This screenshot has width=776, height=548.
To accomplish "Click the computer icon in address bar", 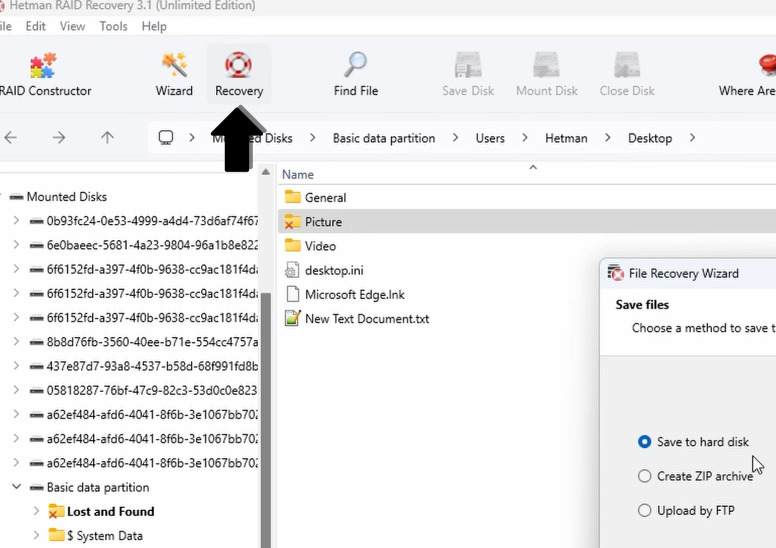I will 166,138.
